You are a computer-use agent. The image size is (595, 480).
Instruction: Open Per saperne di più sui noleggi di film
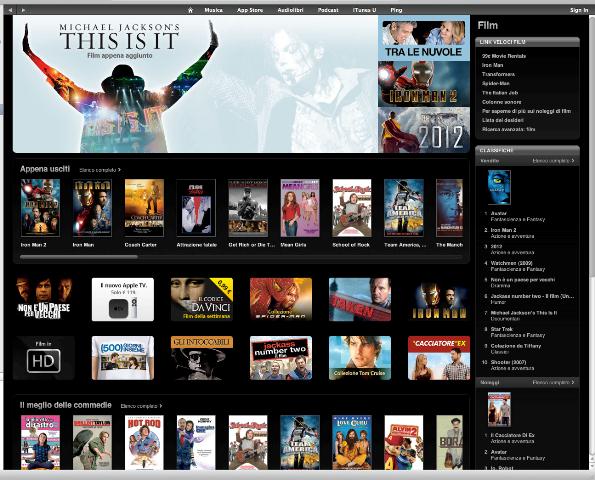pos(526,111)
